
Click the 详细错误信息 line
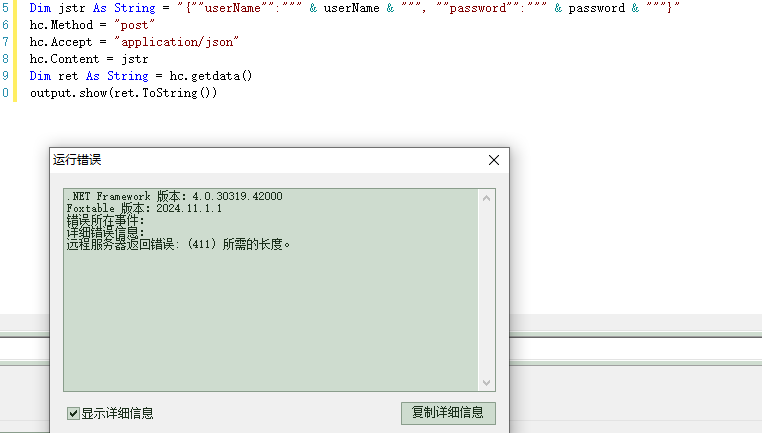tap(106, 232)
